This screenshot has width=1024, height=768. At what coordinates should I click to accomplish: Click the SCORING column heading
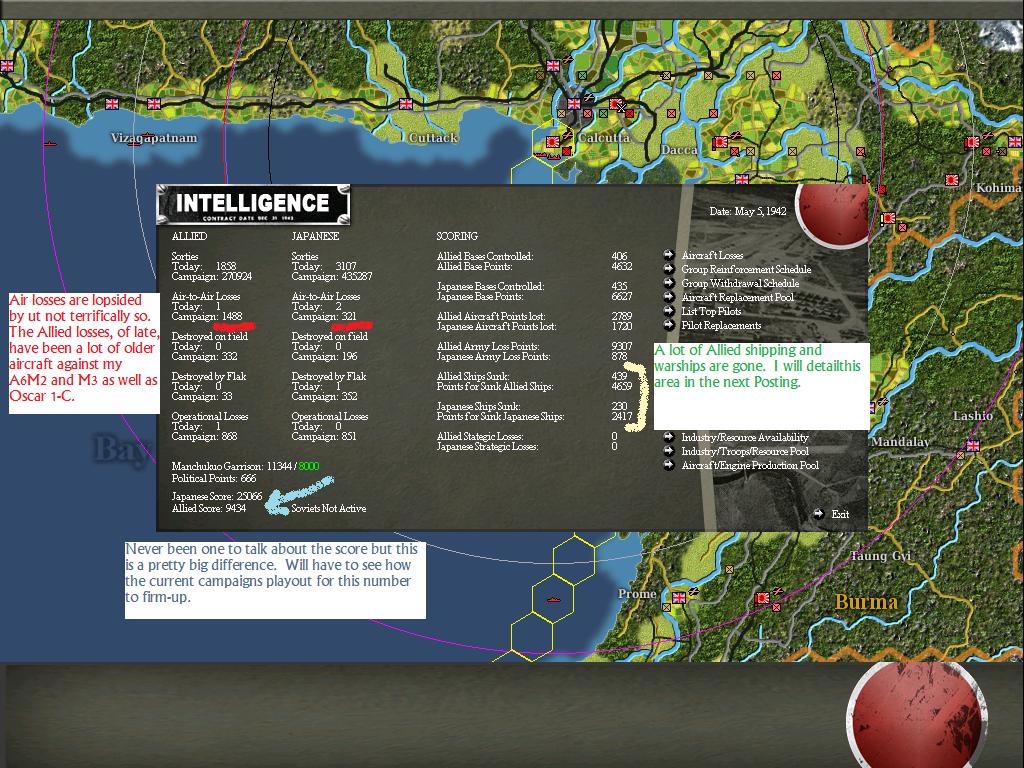(457, 236)
